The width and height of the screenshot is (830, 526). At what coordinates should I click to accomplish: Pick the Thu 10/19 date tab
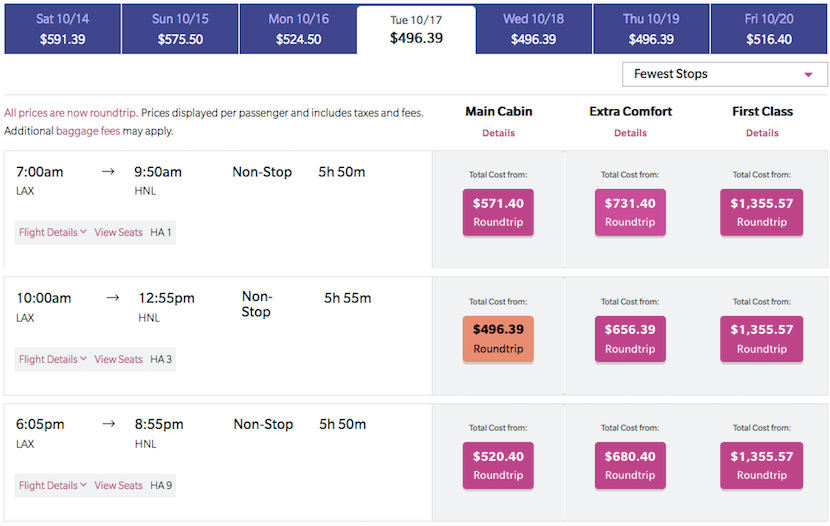tap(651, 29)
